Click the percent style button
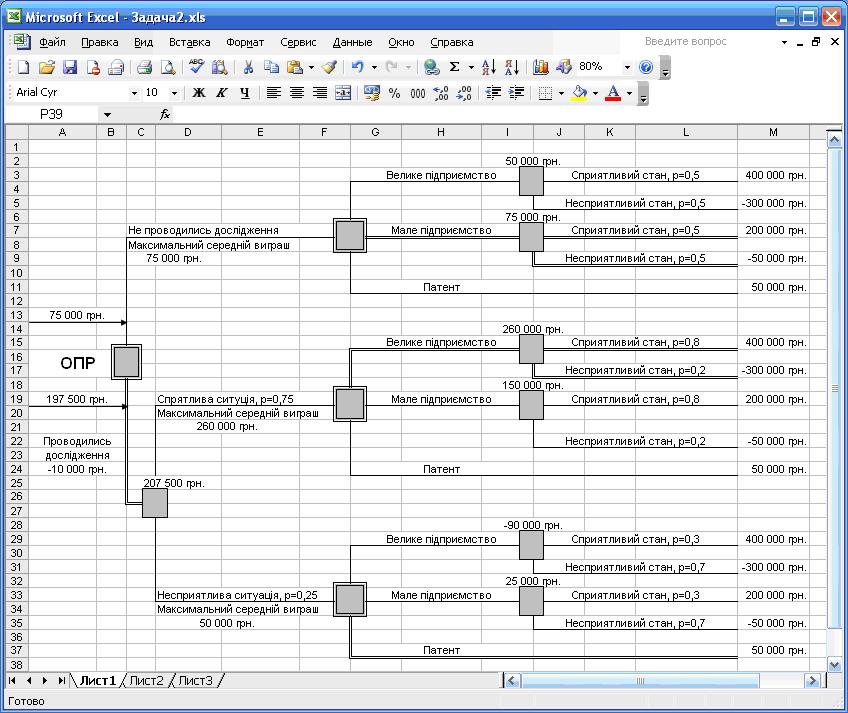Image resolution: width=848 pixels, height=713 pixels. coord(394,93)
